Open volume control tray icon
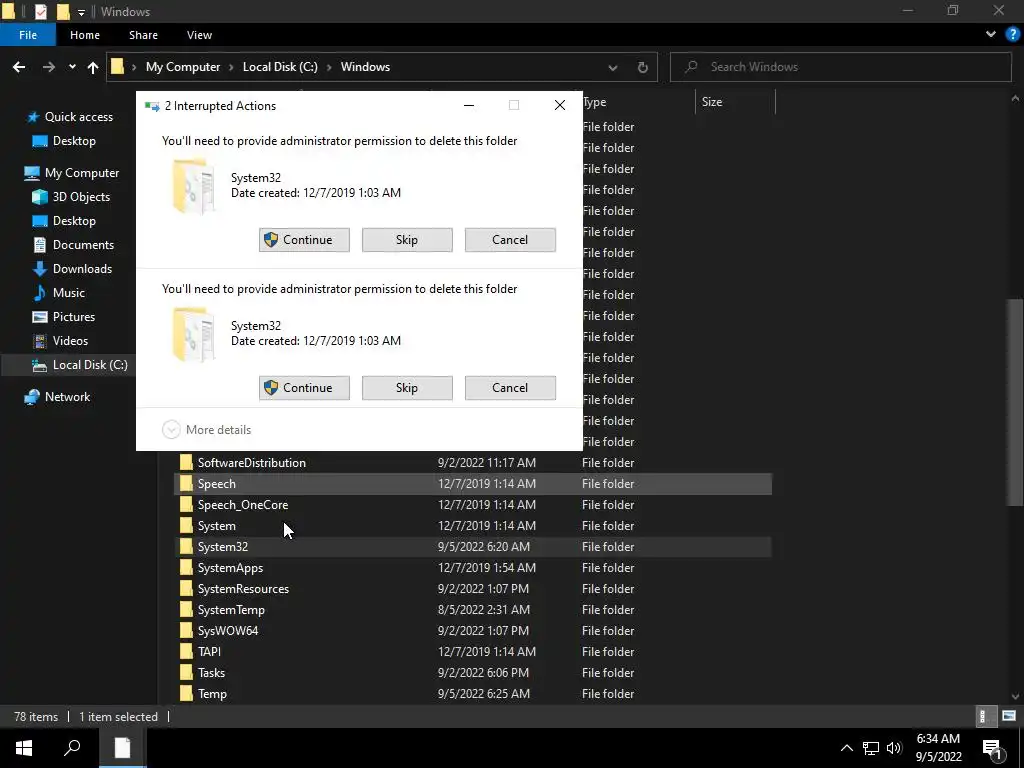 [x=894, y=748]
